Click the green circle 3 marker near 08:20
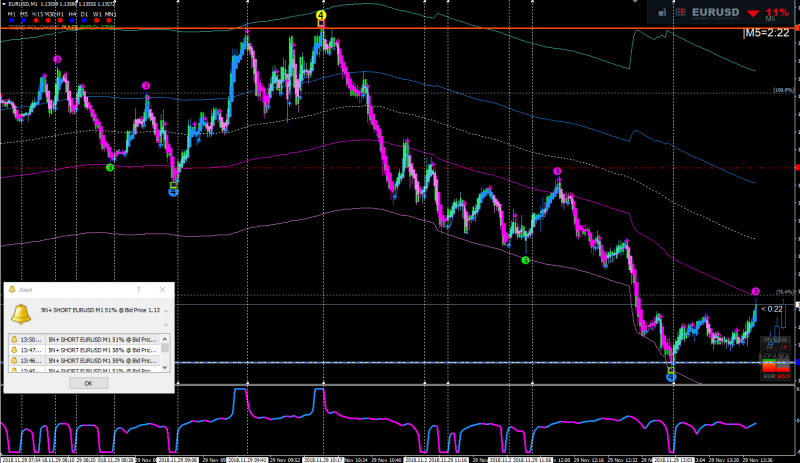The height and width of the screenshot is (463, 800). [110, 167]
